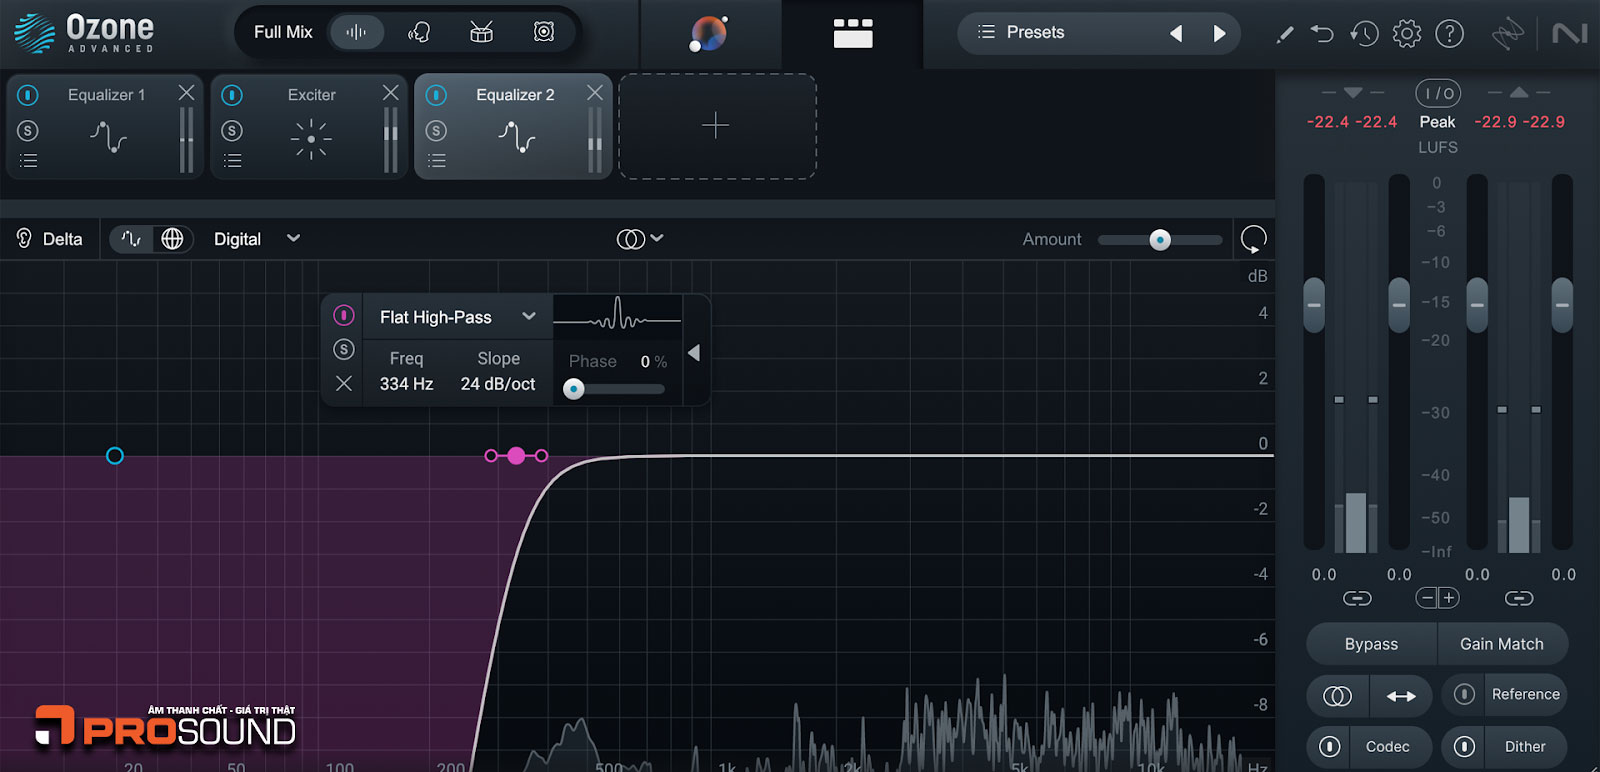The width and height of the screenshot is (1600, 772).
Task: Expand the stereo channel mode dropdown
Action: click(640, 239)
